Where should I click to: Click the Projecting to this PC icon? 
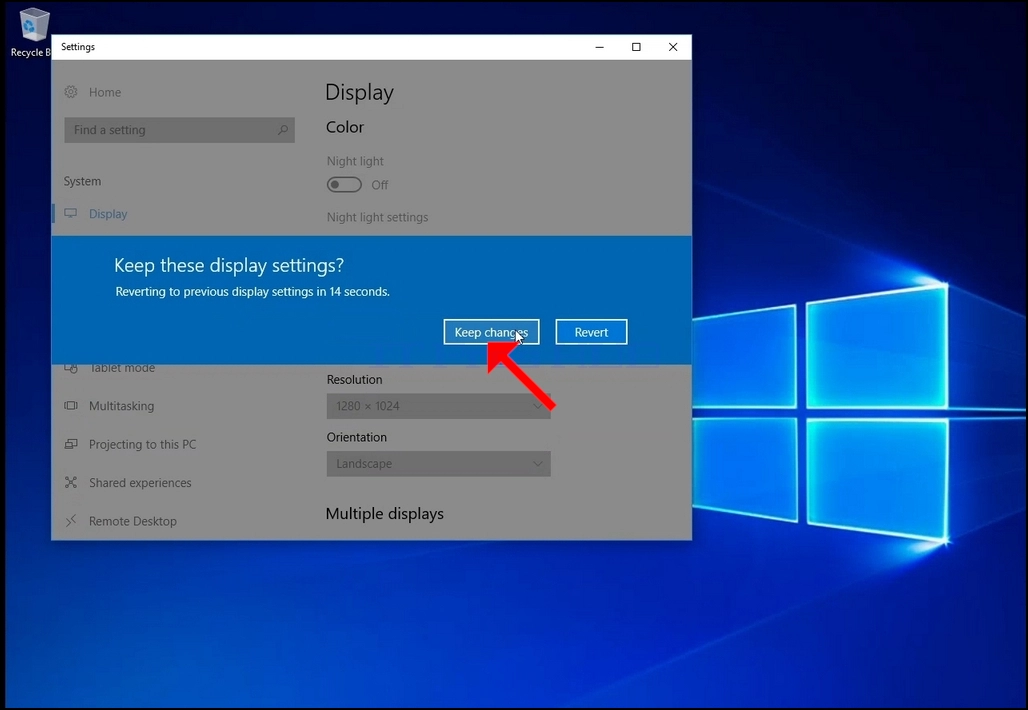[x=71, y=444]
